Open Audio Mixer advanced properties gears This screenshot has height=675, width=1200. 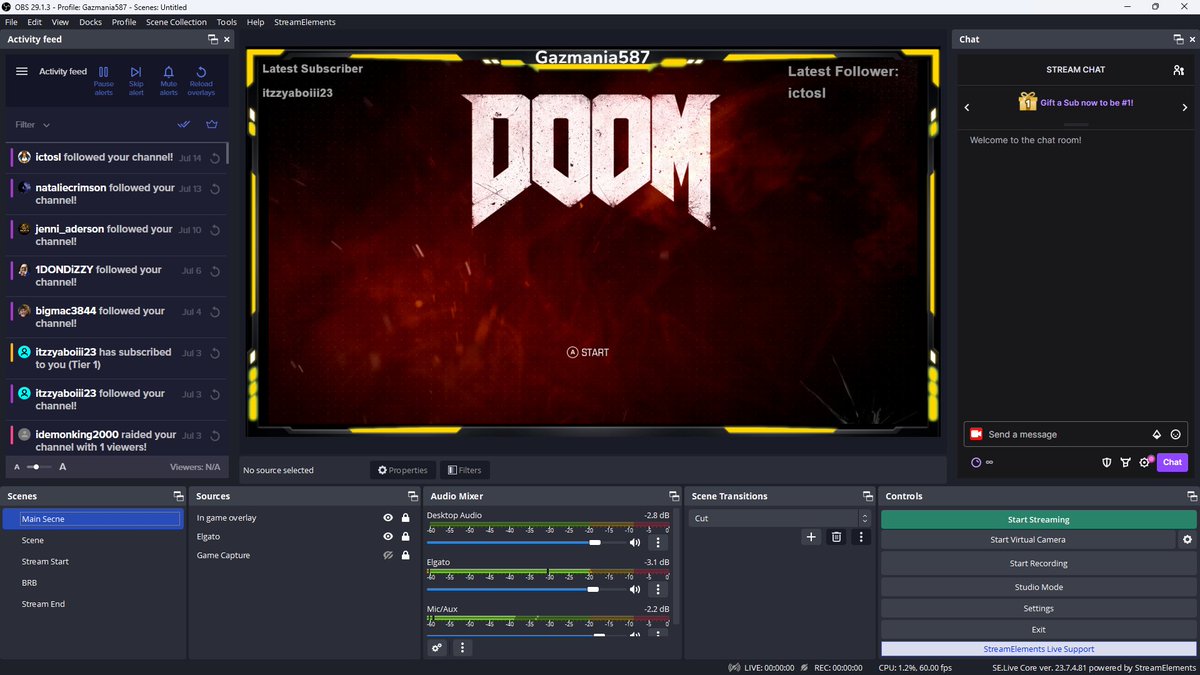tap(437, 647)
